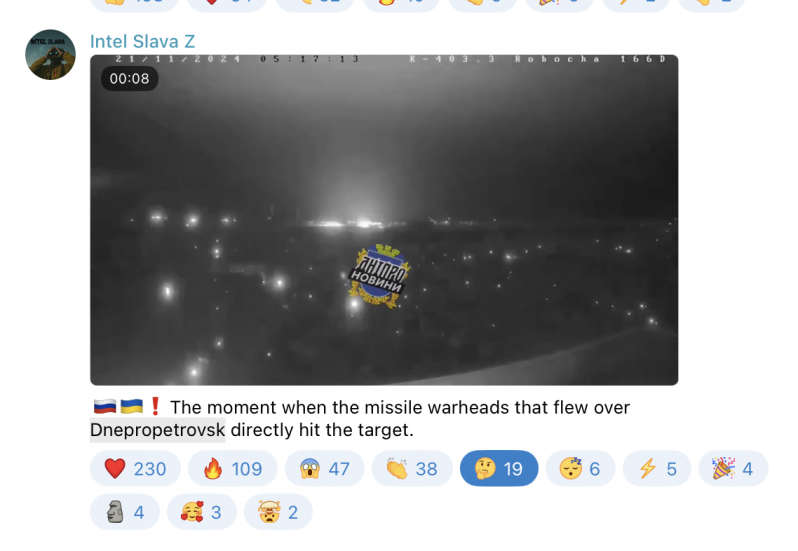798x551 pixels.
Task: Click the highlighted word Dnepropetrovsk
Action: coord(158,430)
